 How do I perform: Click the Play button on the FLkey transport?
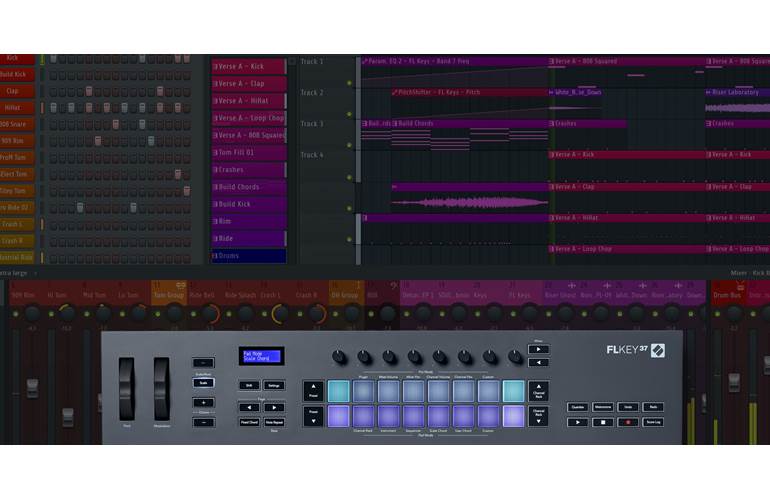[578, 422]
